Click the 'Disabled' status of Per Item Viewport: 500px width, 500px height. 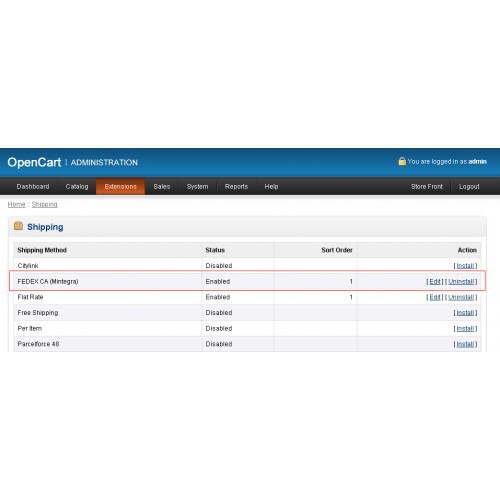pyautogui.click(x=219, y=329)
